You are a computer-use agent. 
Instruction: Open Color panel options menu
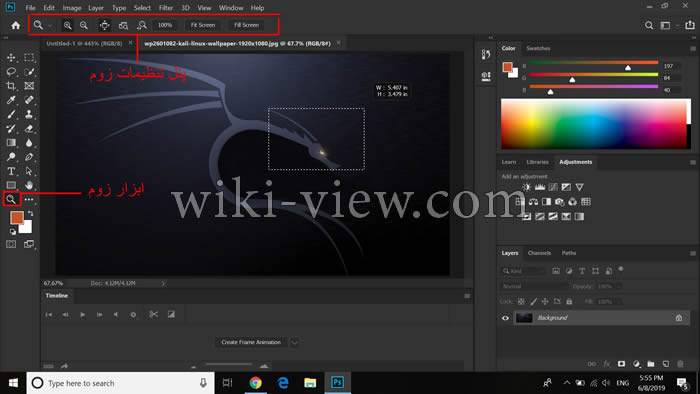click(692, 49)
